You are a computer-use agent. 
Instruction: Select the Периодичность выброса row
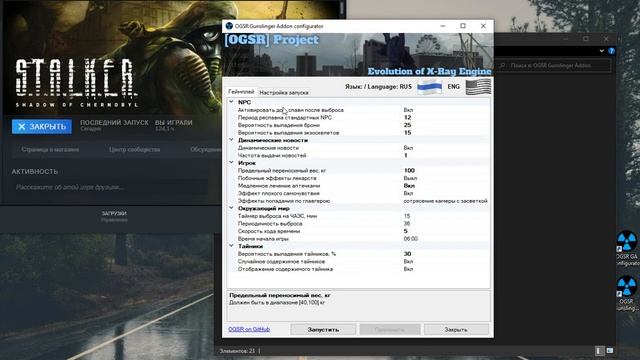358,223
